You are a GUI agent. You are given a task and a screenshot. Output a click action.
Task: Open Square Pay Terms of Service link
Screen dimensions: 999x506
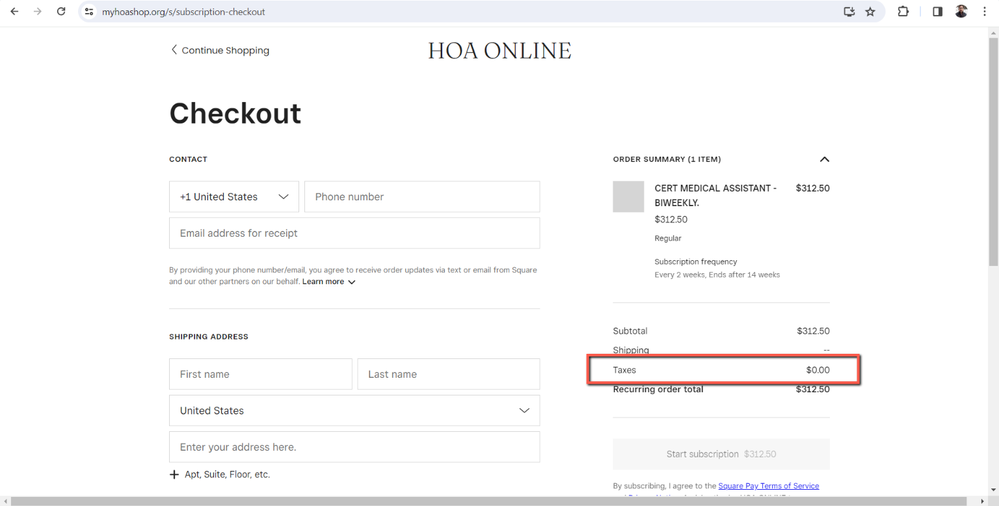click(x=768, y=486)
